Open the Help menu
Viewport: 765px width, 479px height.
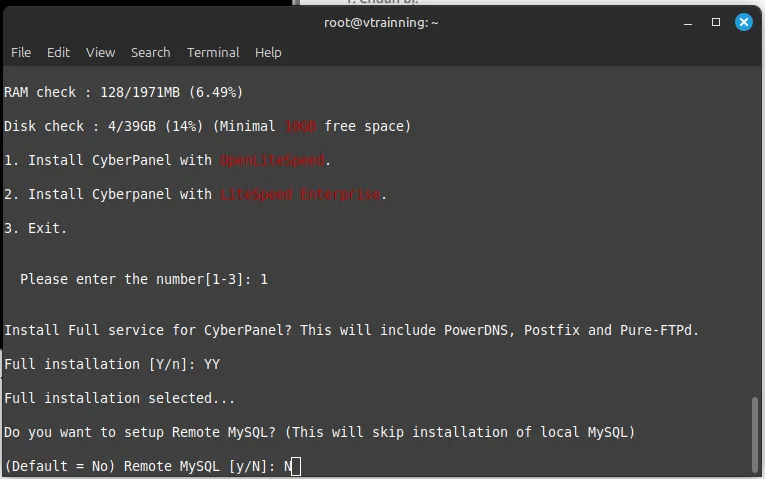268,52
